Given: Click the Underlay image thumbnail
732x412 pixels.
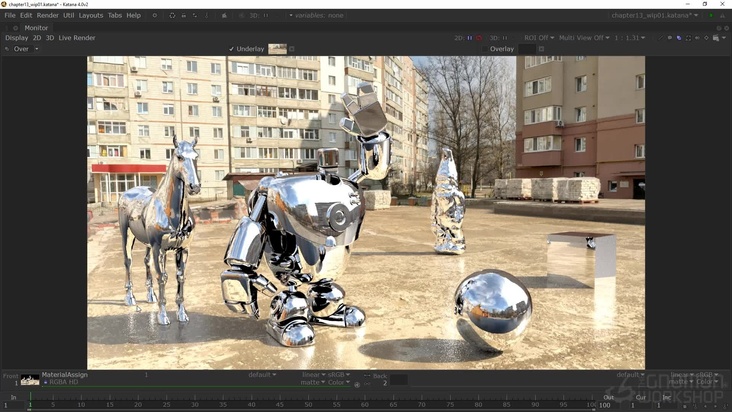Looking at the screenshot, I should [x=277, y=49].
